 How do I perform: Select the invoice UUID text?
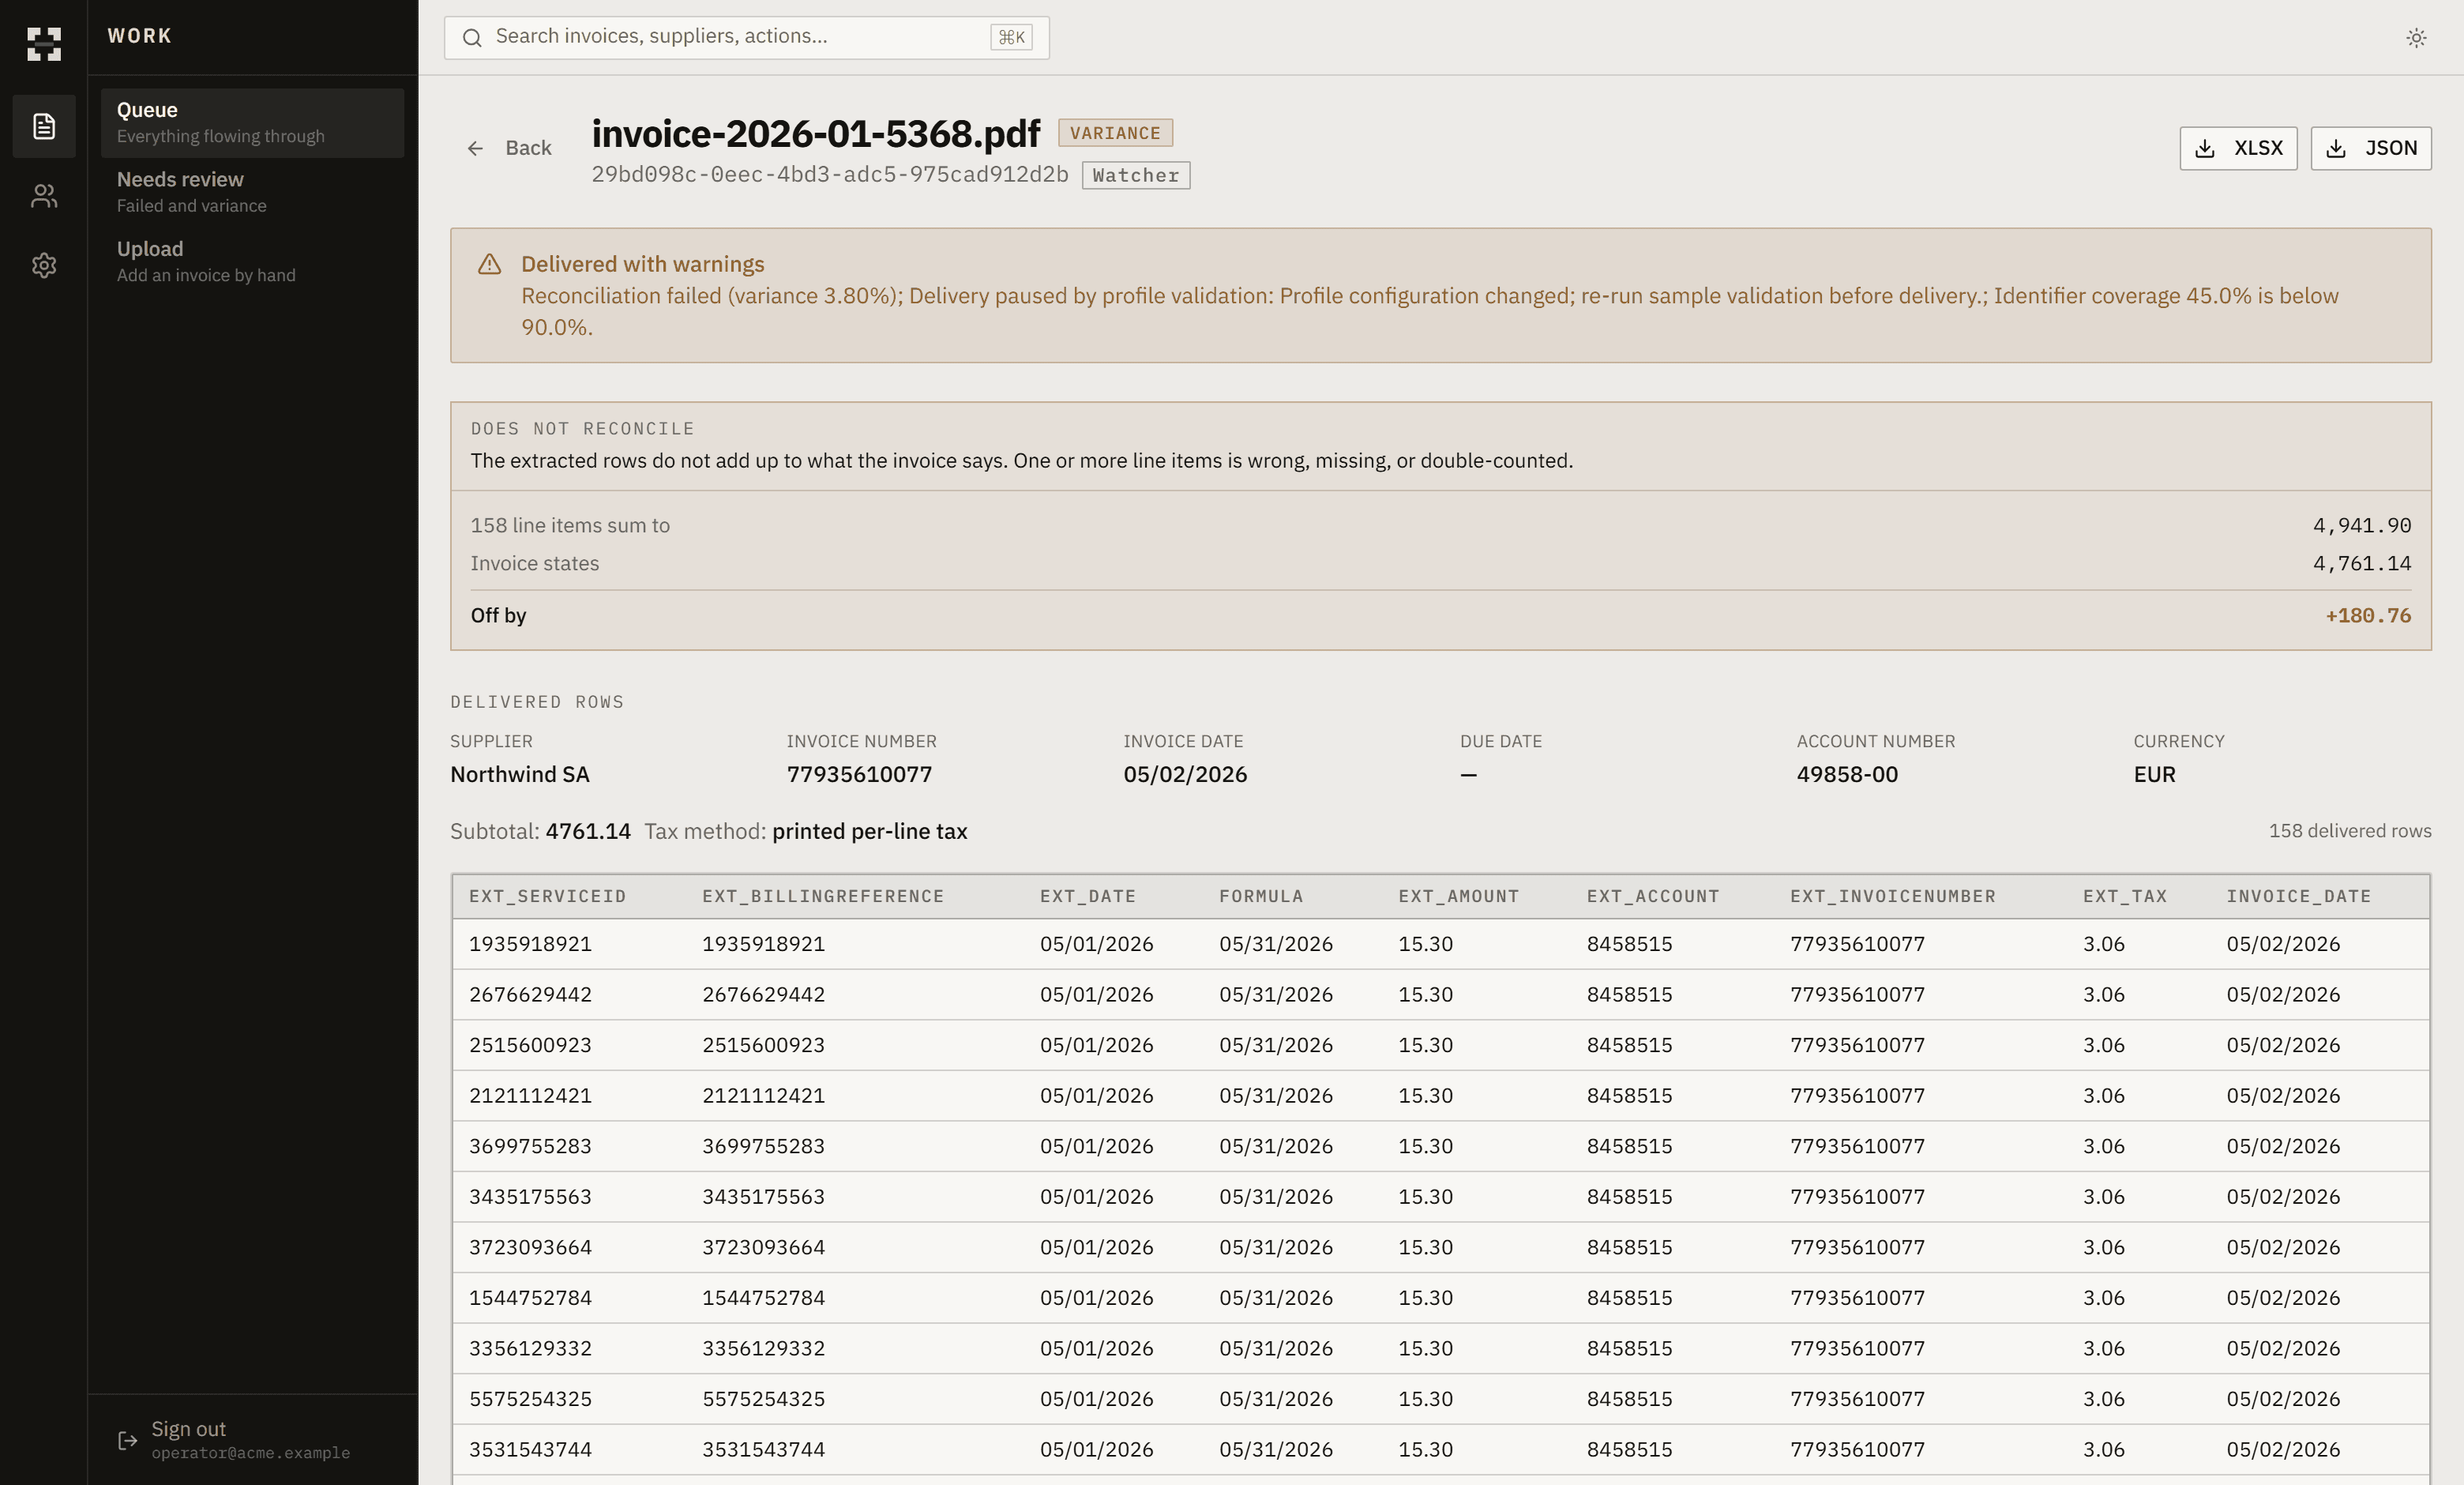830,174
